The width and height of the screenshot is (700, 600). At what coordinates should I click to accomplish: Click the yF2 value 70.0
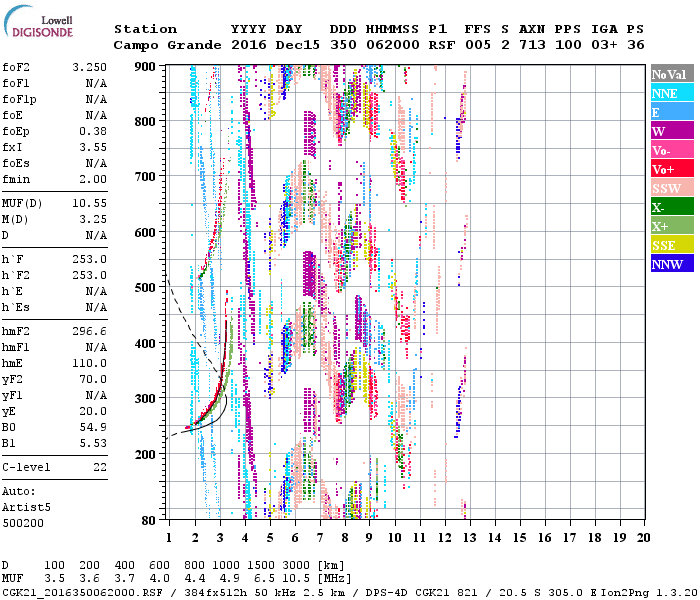click(93, 380)
